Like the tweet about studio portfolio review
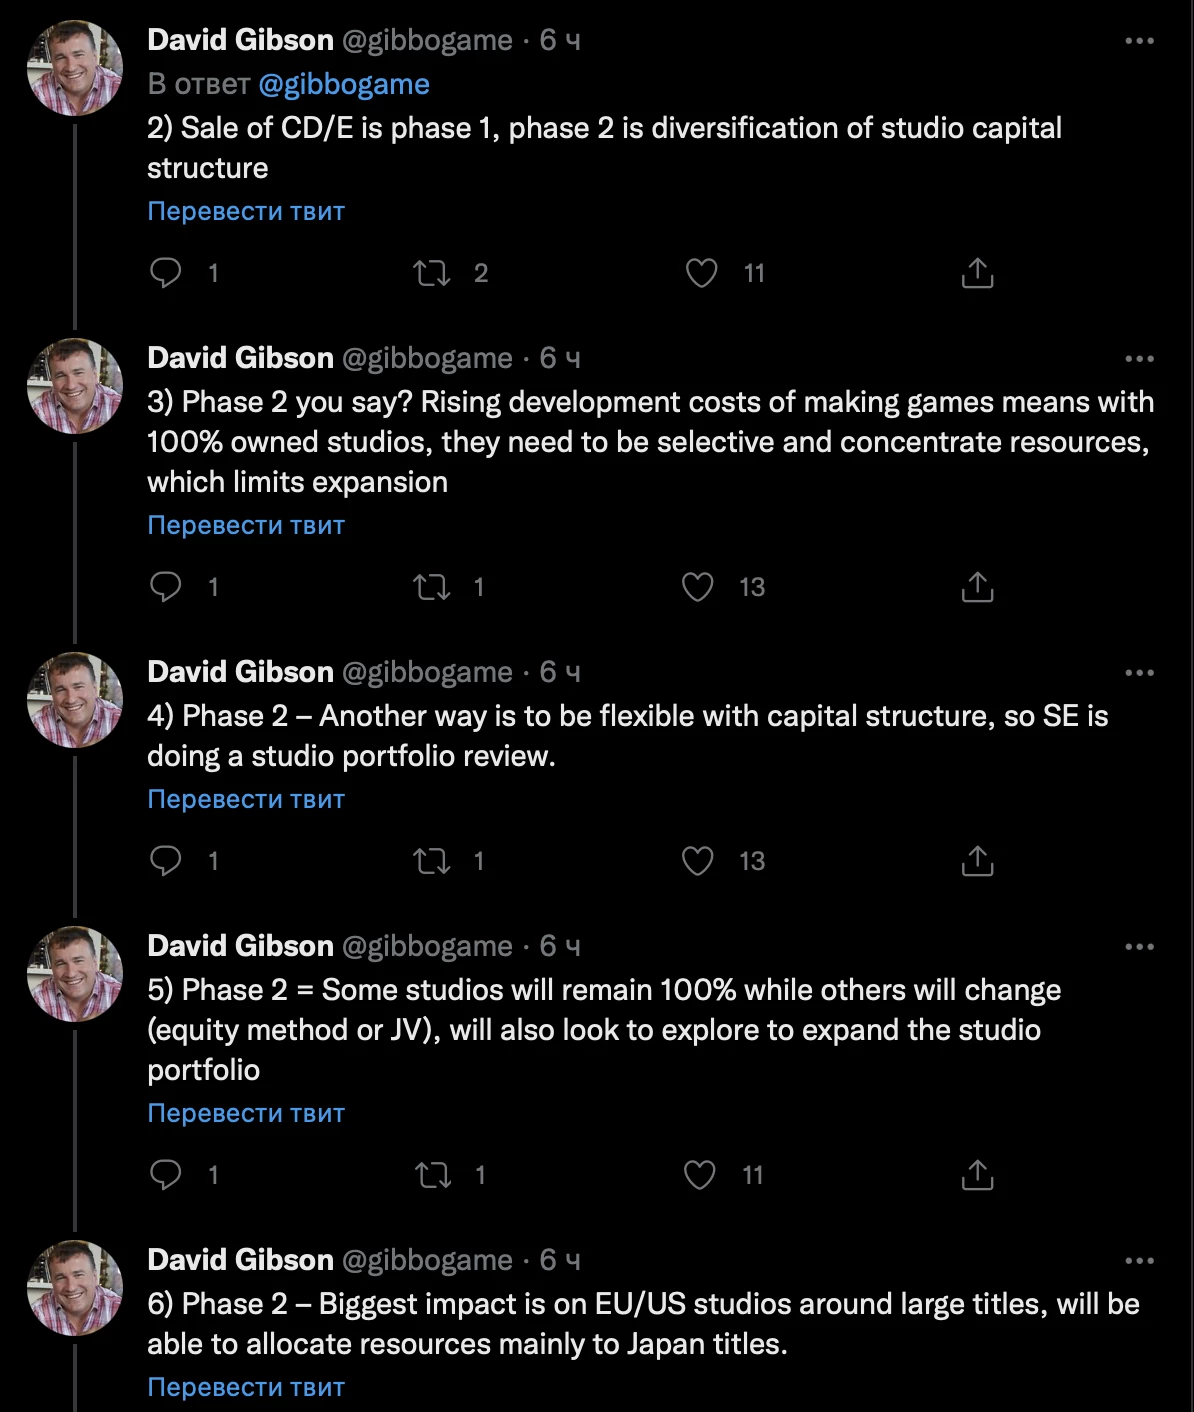The image size is (1194, 1412). (698, 861)
